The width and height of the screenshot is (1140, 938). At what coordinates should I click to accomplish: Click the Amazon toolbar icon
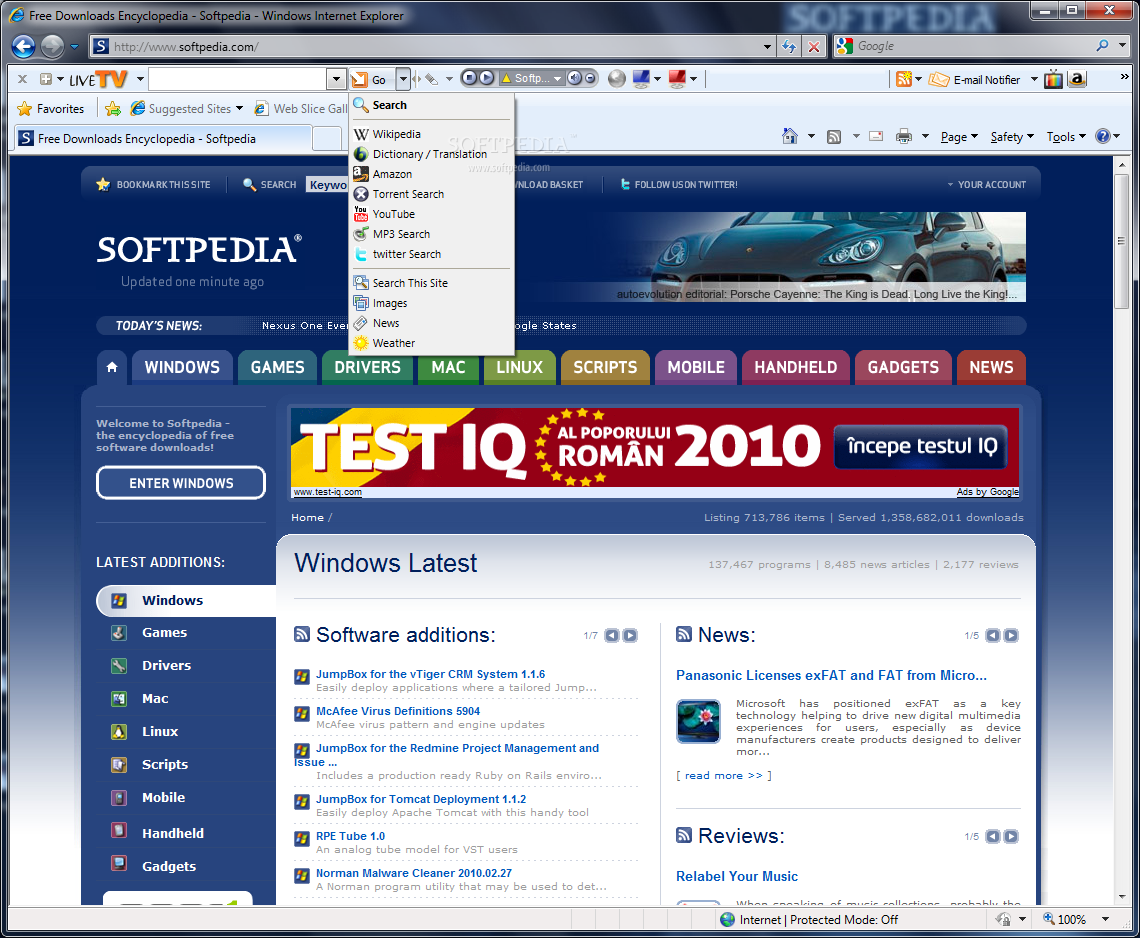(1077, 79)
